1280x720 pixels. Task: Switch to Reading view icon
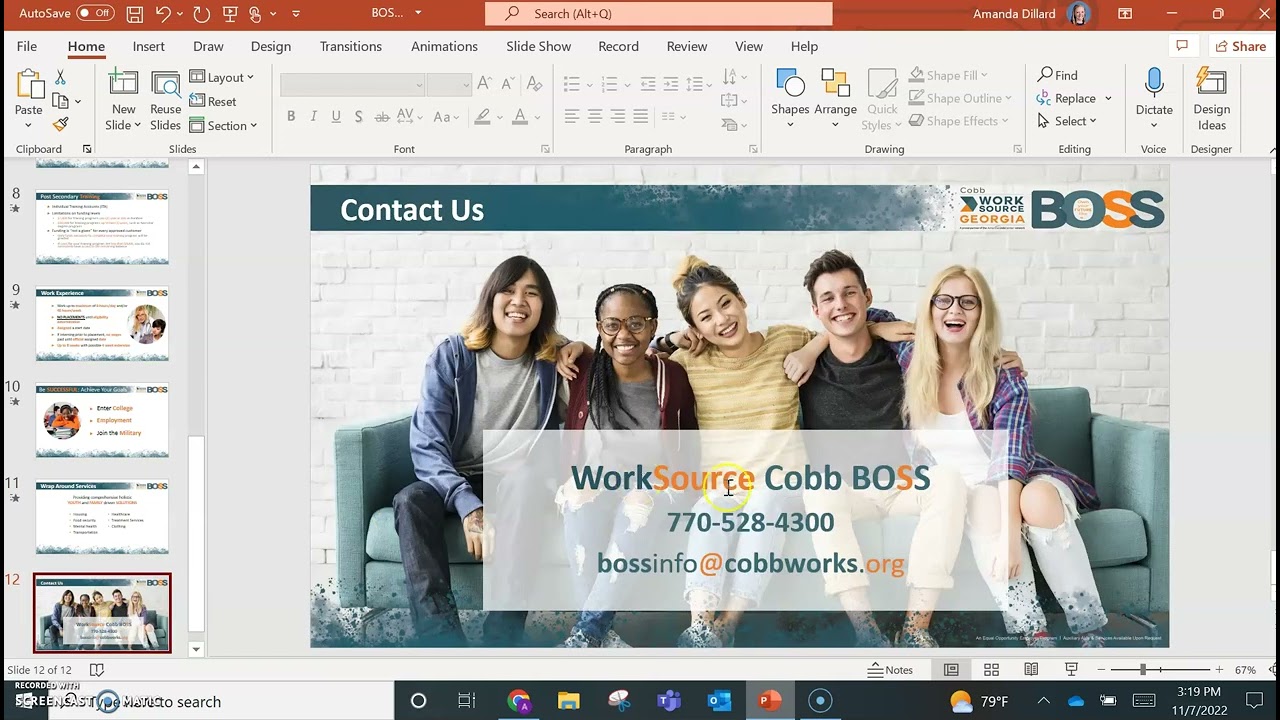point(1031,670)
